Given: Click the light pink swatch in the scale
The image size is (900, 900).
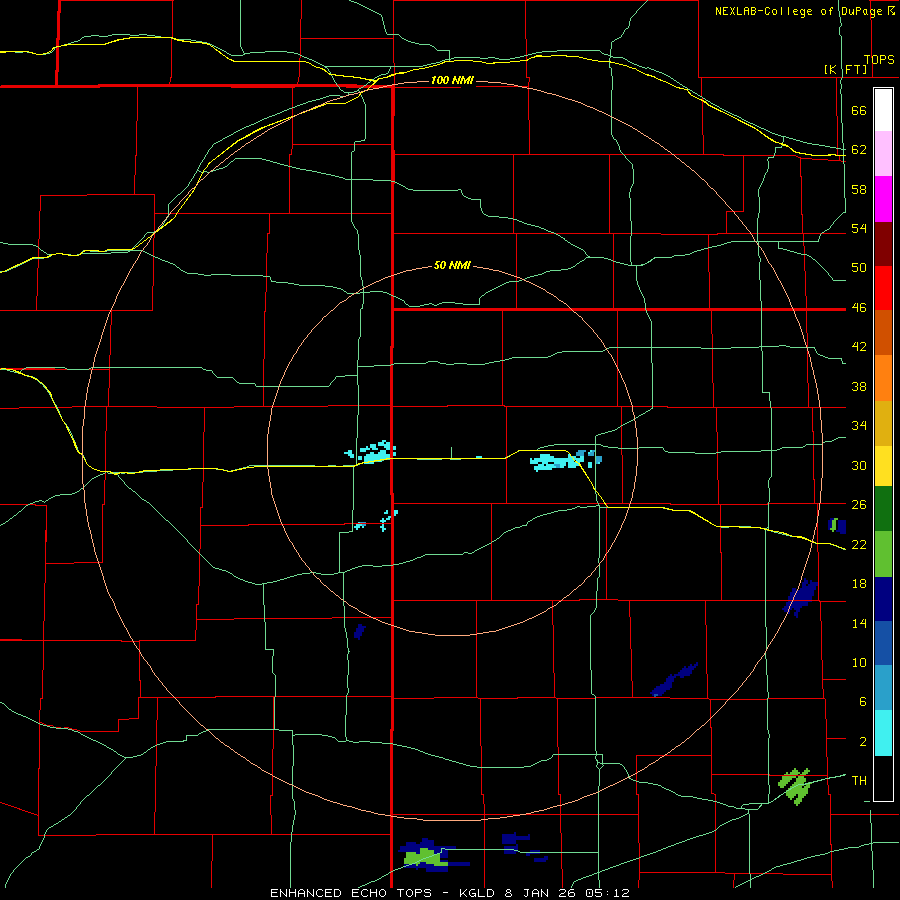Looking at the screenshot, I should pyautogui.click(x=883, y=153).
